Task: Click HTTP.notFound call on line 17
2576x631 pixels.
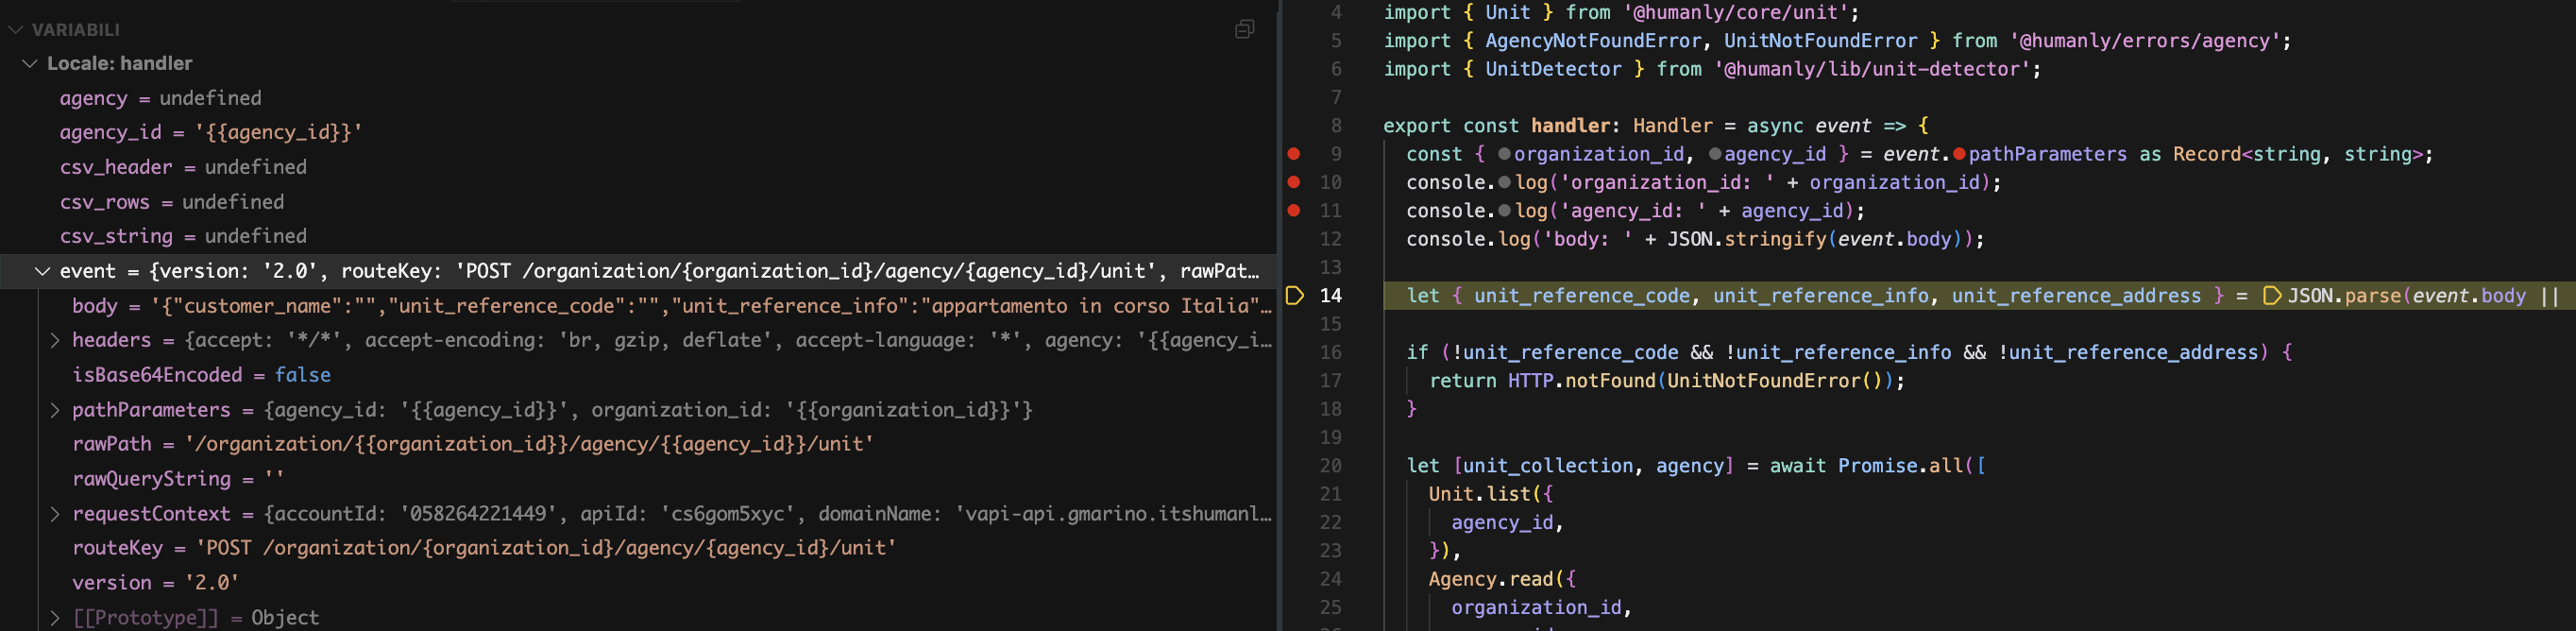Action: click(1582, 381)
